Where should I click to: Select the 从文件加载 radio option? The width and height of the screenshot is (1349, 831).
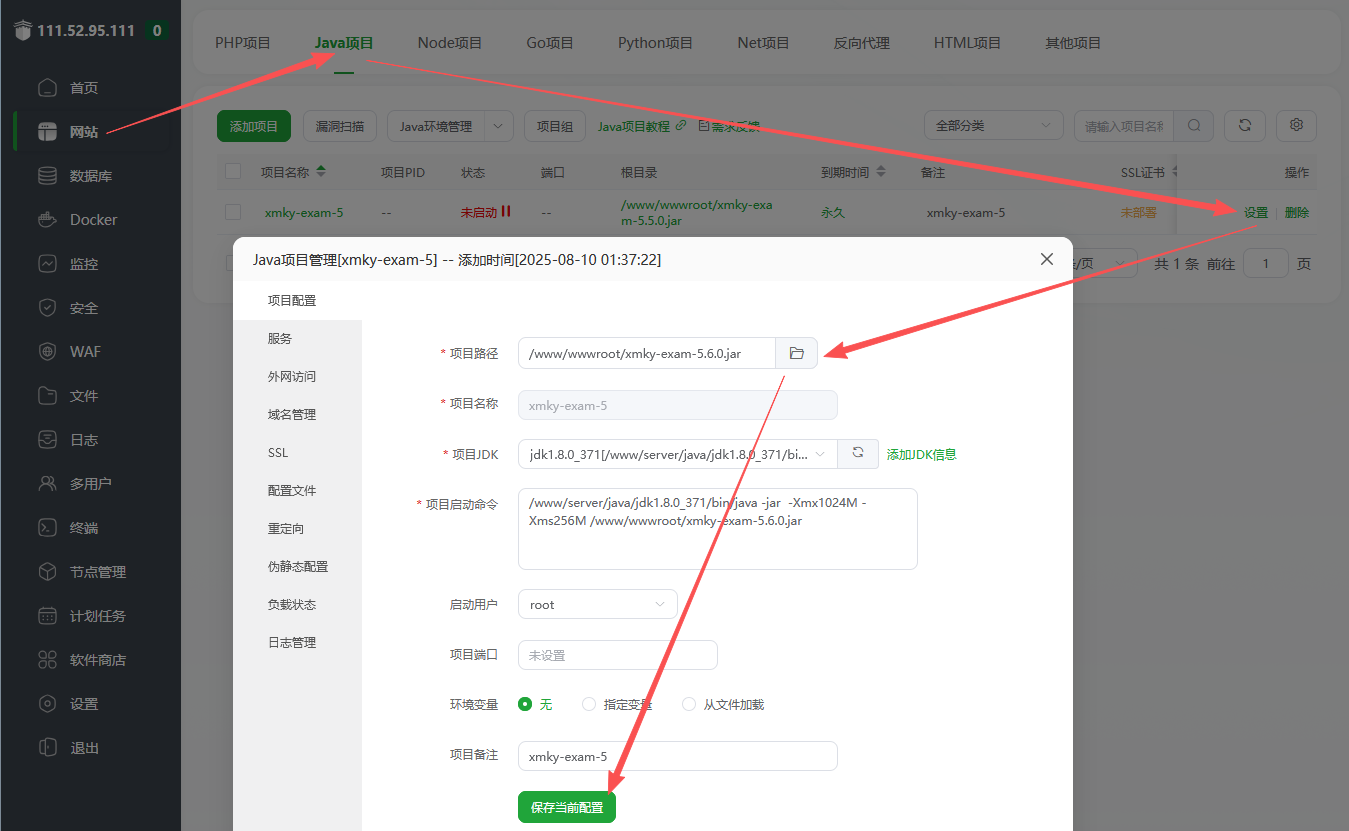pyautogui.click(x=688, y=704)
